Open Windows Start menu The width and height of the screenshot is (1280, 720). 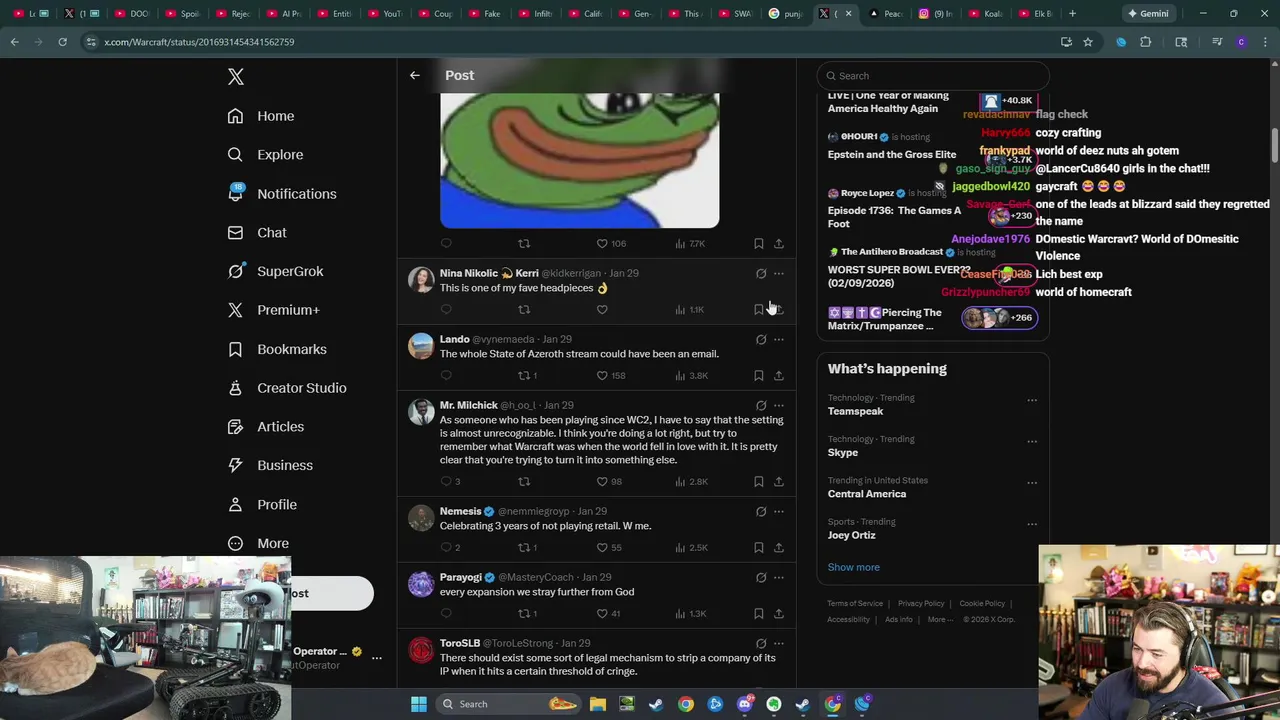tap(419, 704)
